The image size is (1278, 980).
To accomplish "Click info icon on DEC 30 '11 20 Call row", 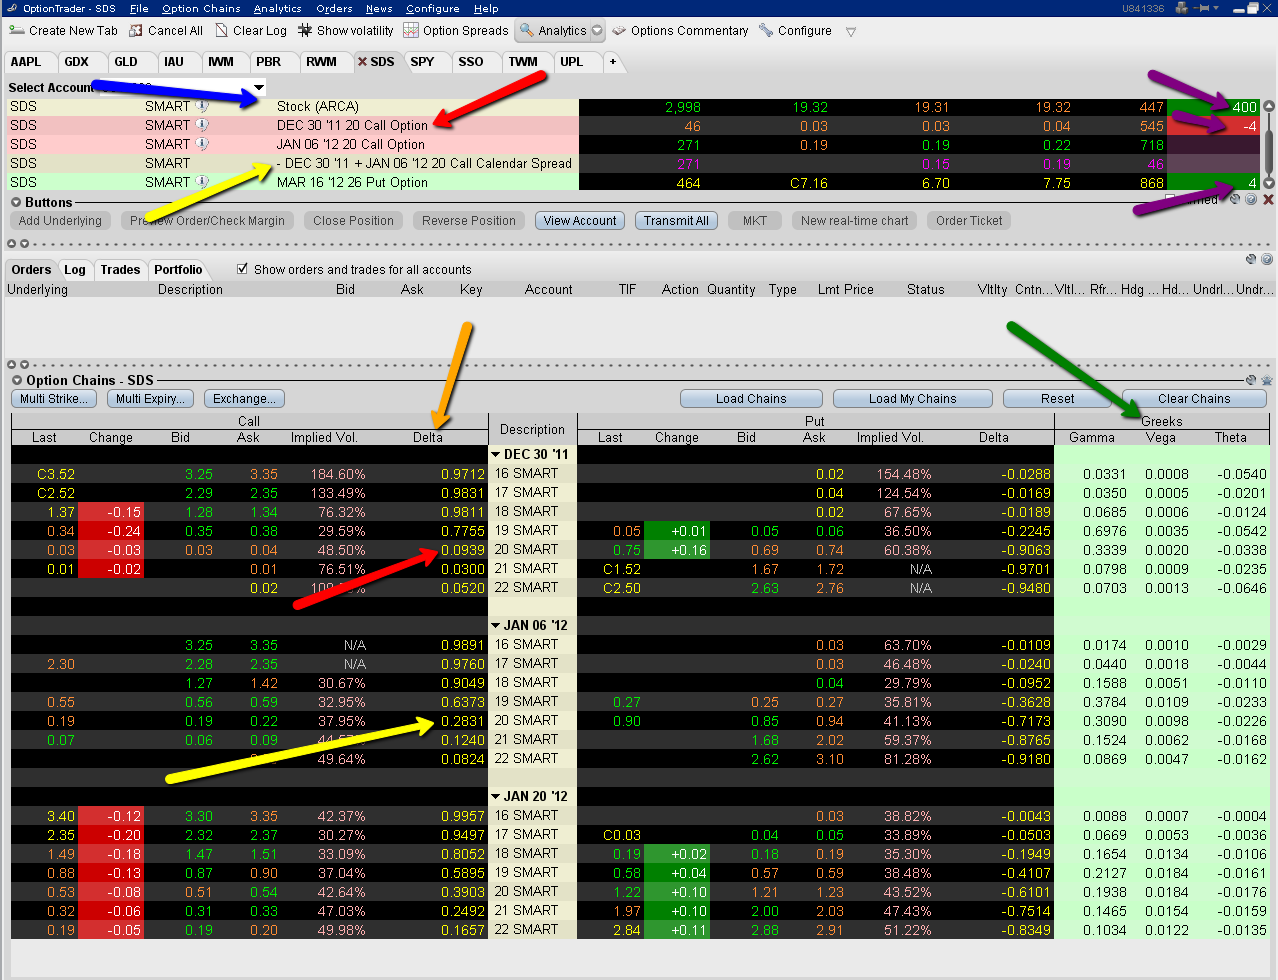I will (202, 125).
